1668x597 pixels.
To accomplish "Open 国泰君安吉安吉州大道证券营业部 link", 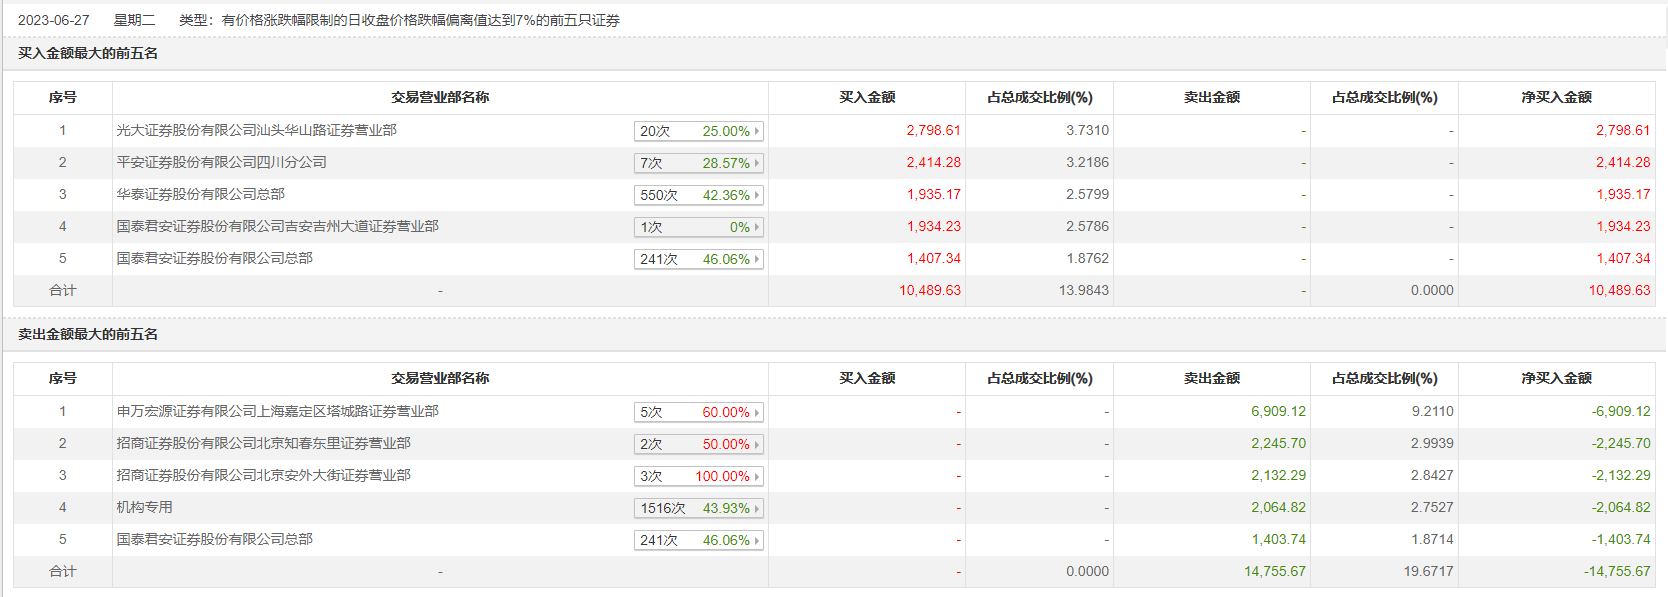I will click(277, 226).
